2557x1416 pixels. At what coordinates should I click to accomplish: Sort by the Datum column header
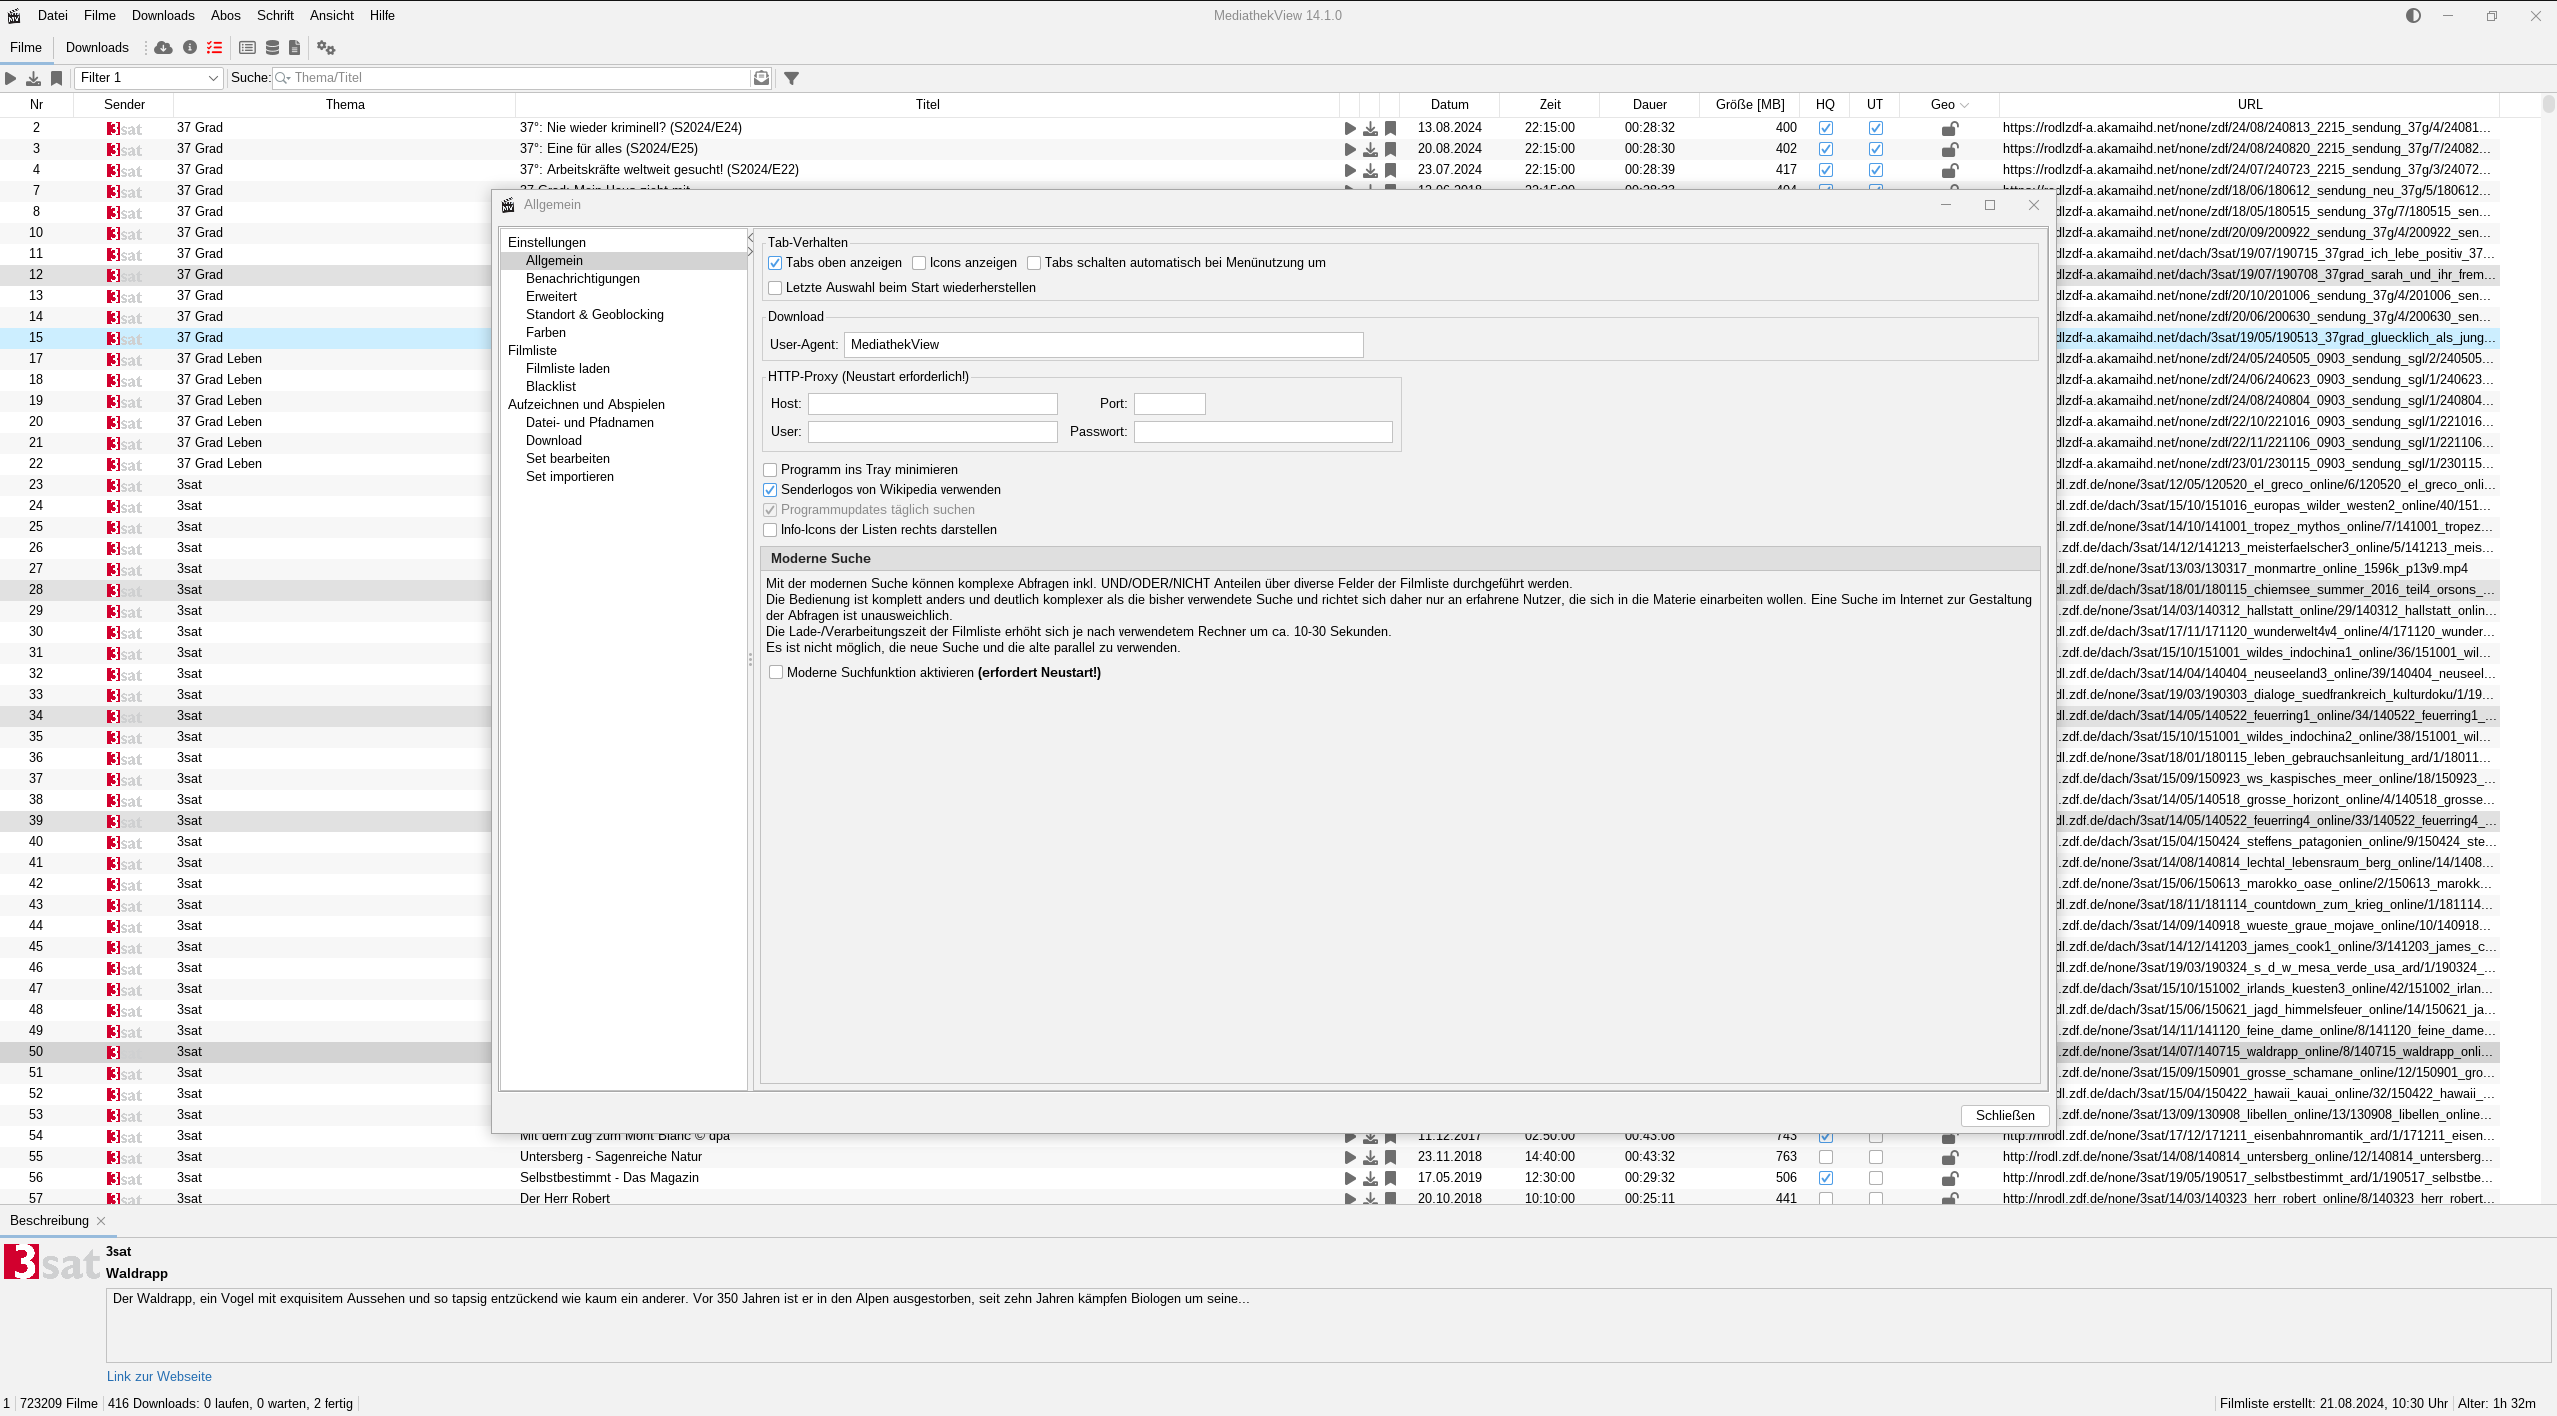1450,105
